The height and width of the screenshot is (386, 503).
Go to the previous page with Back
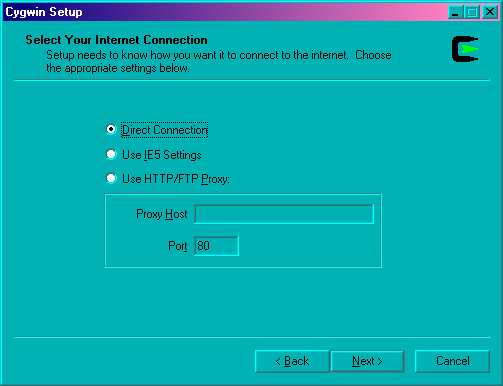point(292,361)
